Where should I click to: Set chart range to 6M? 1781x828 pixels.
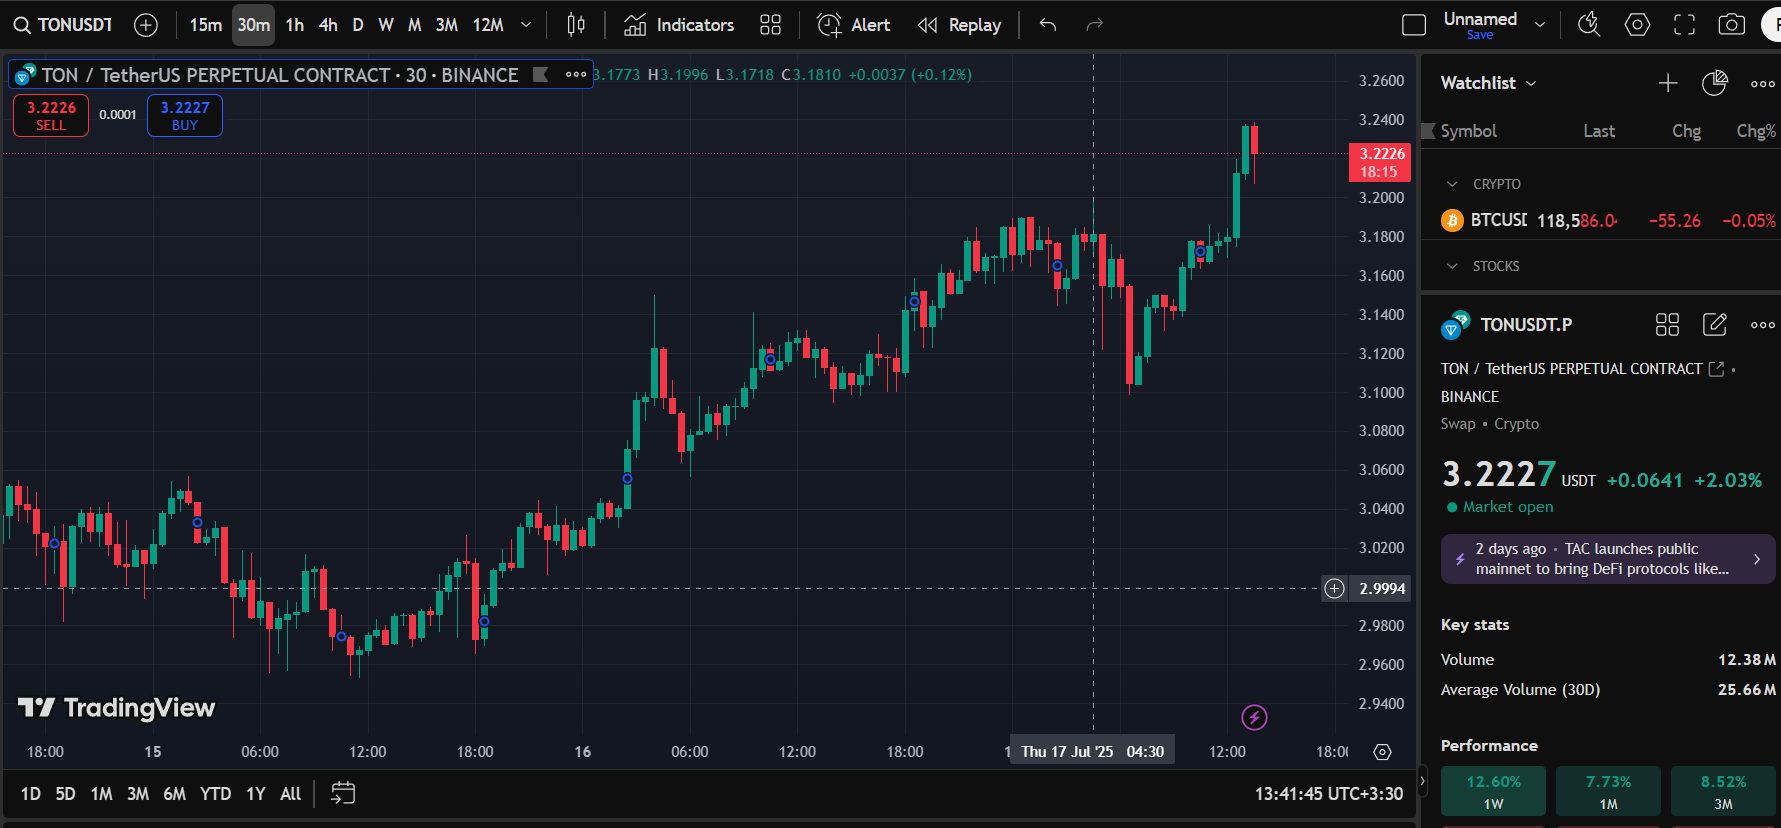[174, 794]
